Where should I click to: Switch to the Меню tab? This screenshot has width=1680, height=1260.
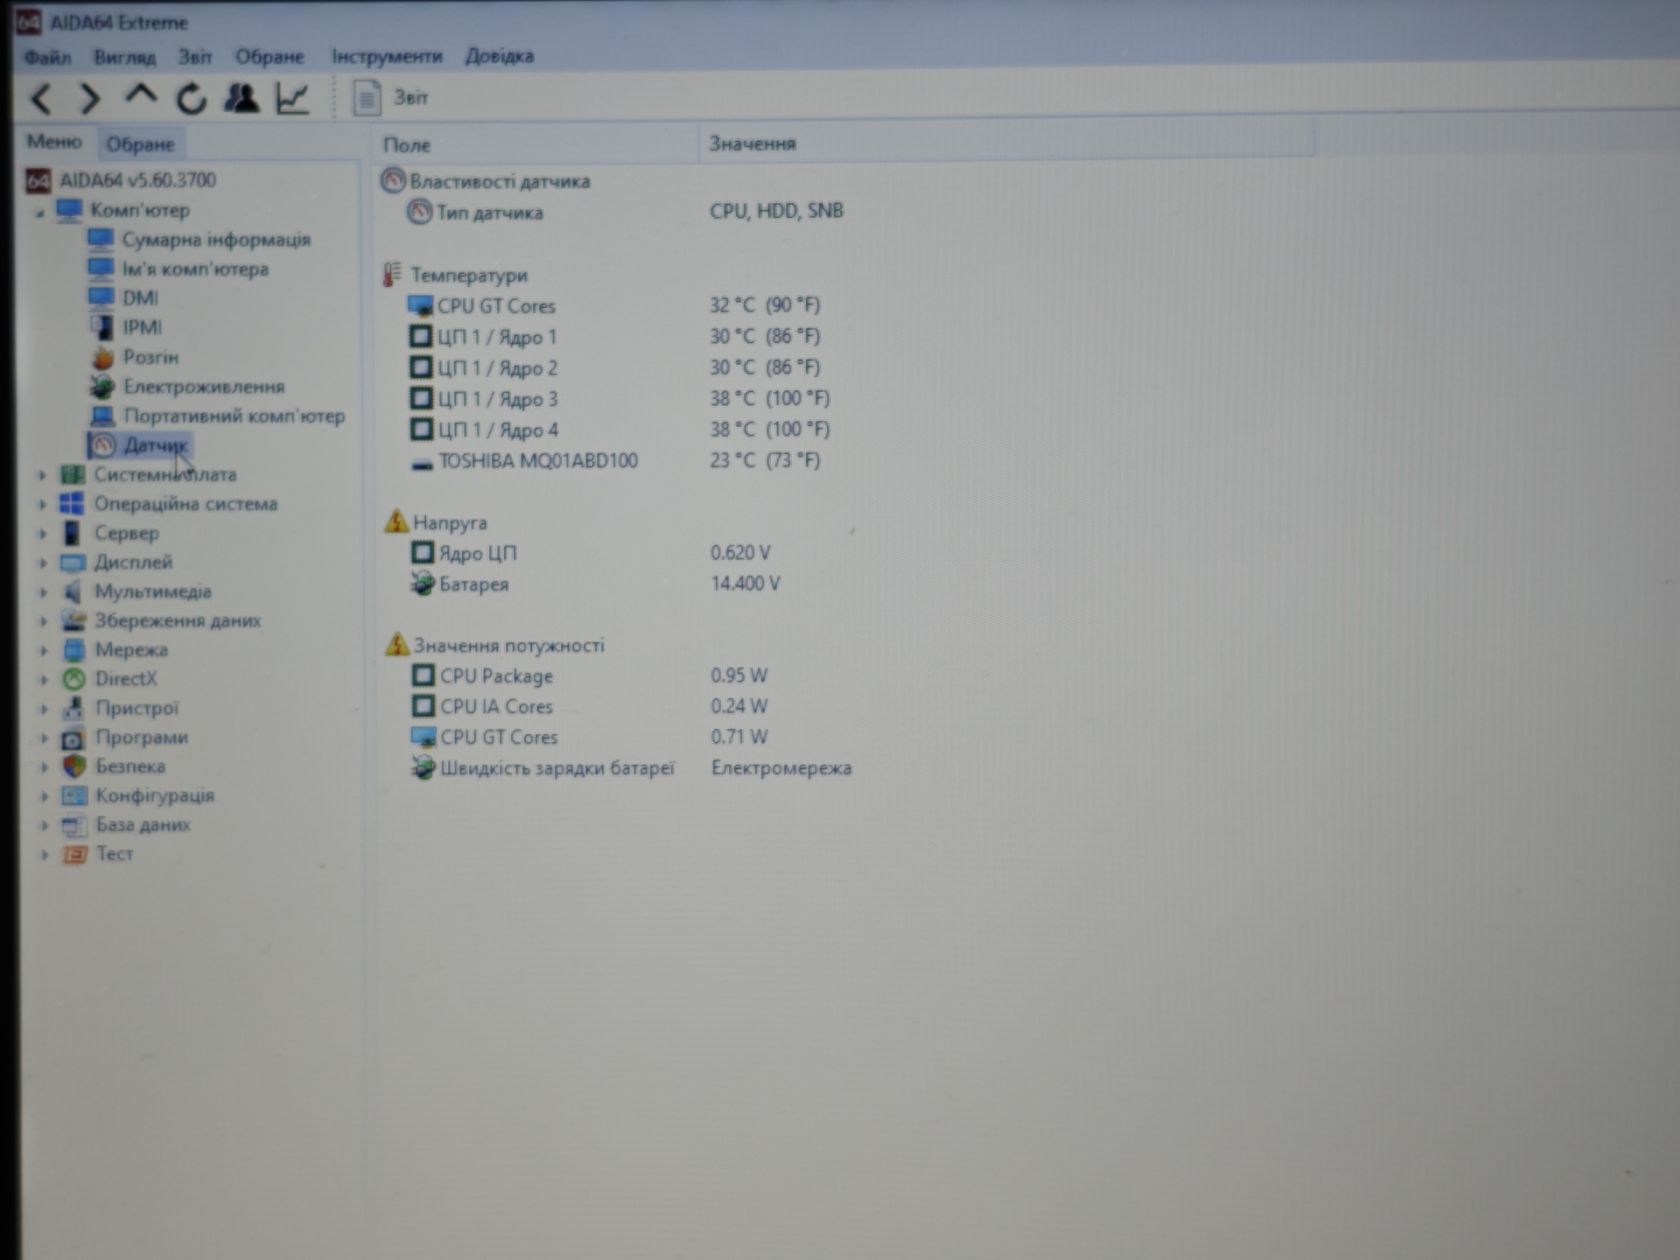pos(54,142)
